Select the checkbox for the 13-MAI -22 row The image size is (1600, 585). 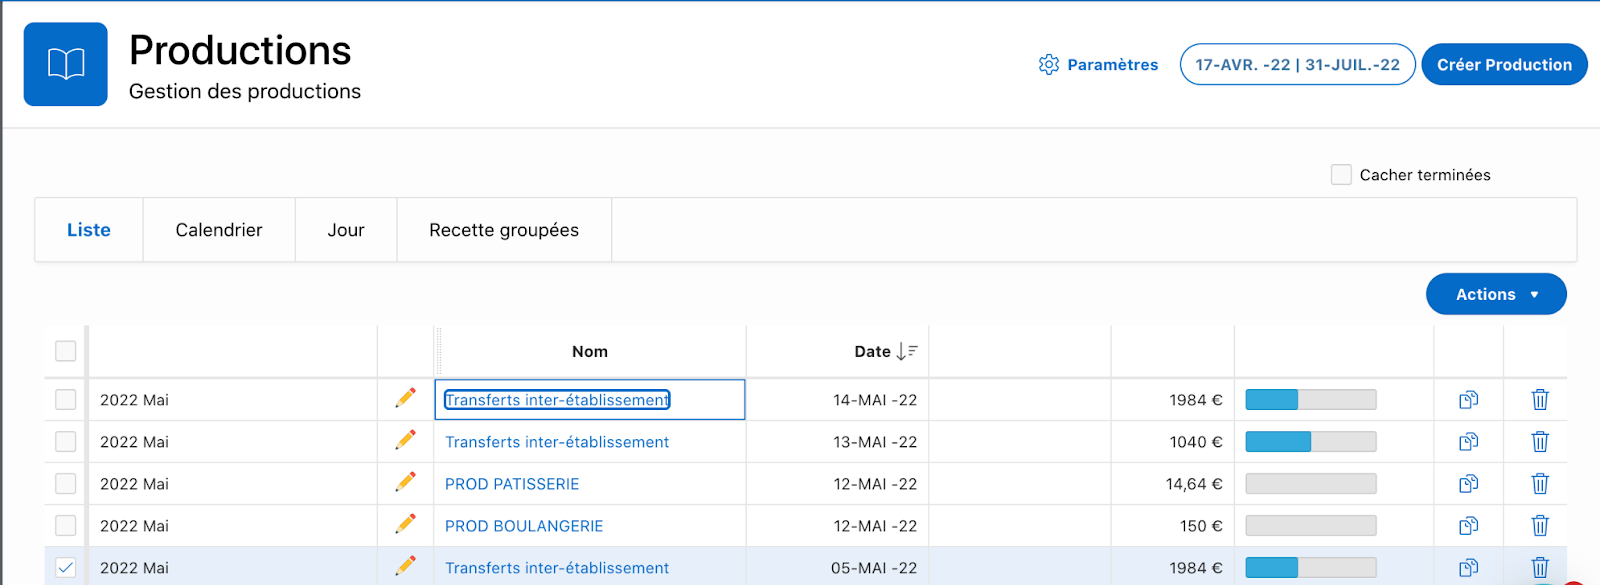(66, 442)
